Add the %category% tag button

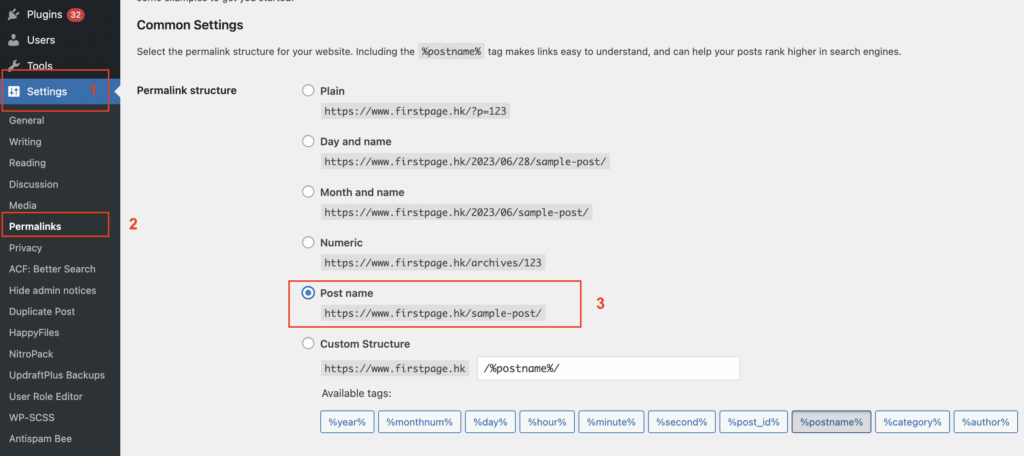click(x=910, y=422)
